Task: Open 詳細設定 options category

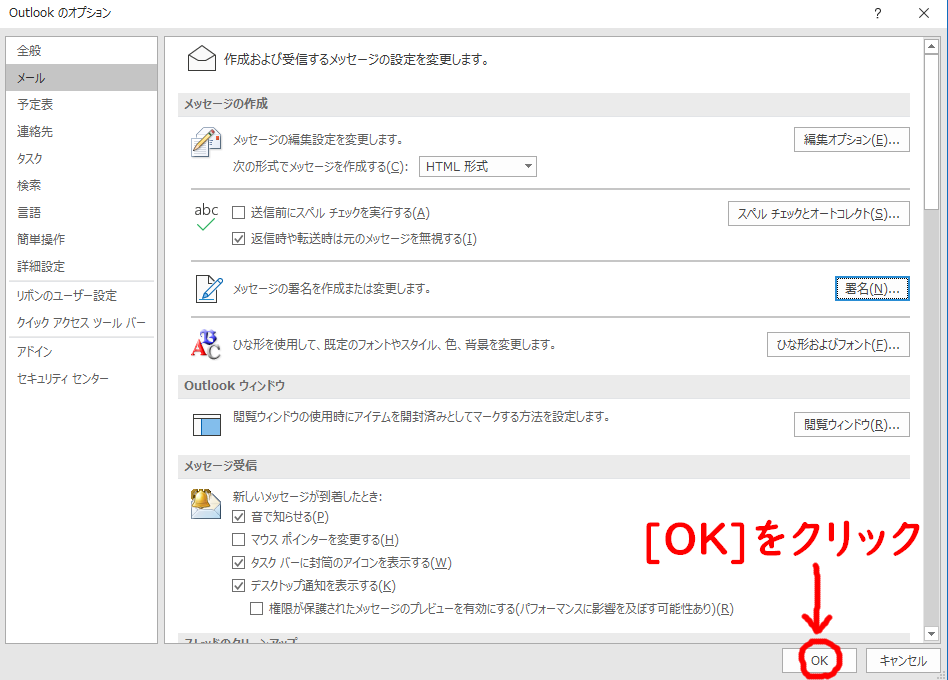Action: tap(82, 267)
